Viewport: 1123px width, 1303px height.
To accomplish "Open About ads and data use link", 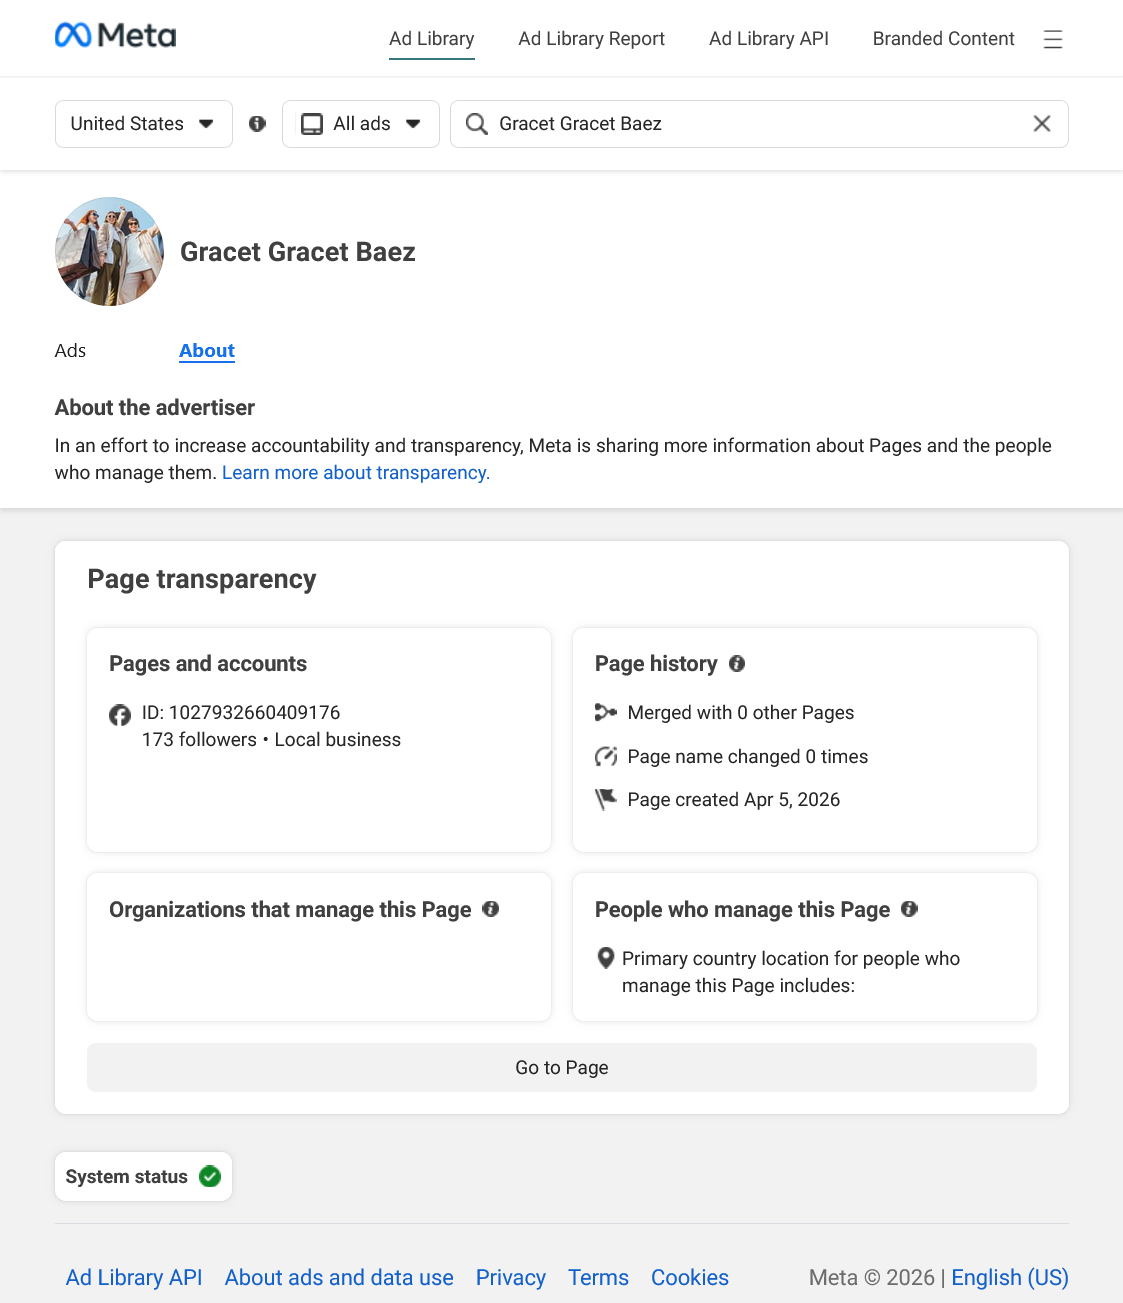I will 339,1277.
